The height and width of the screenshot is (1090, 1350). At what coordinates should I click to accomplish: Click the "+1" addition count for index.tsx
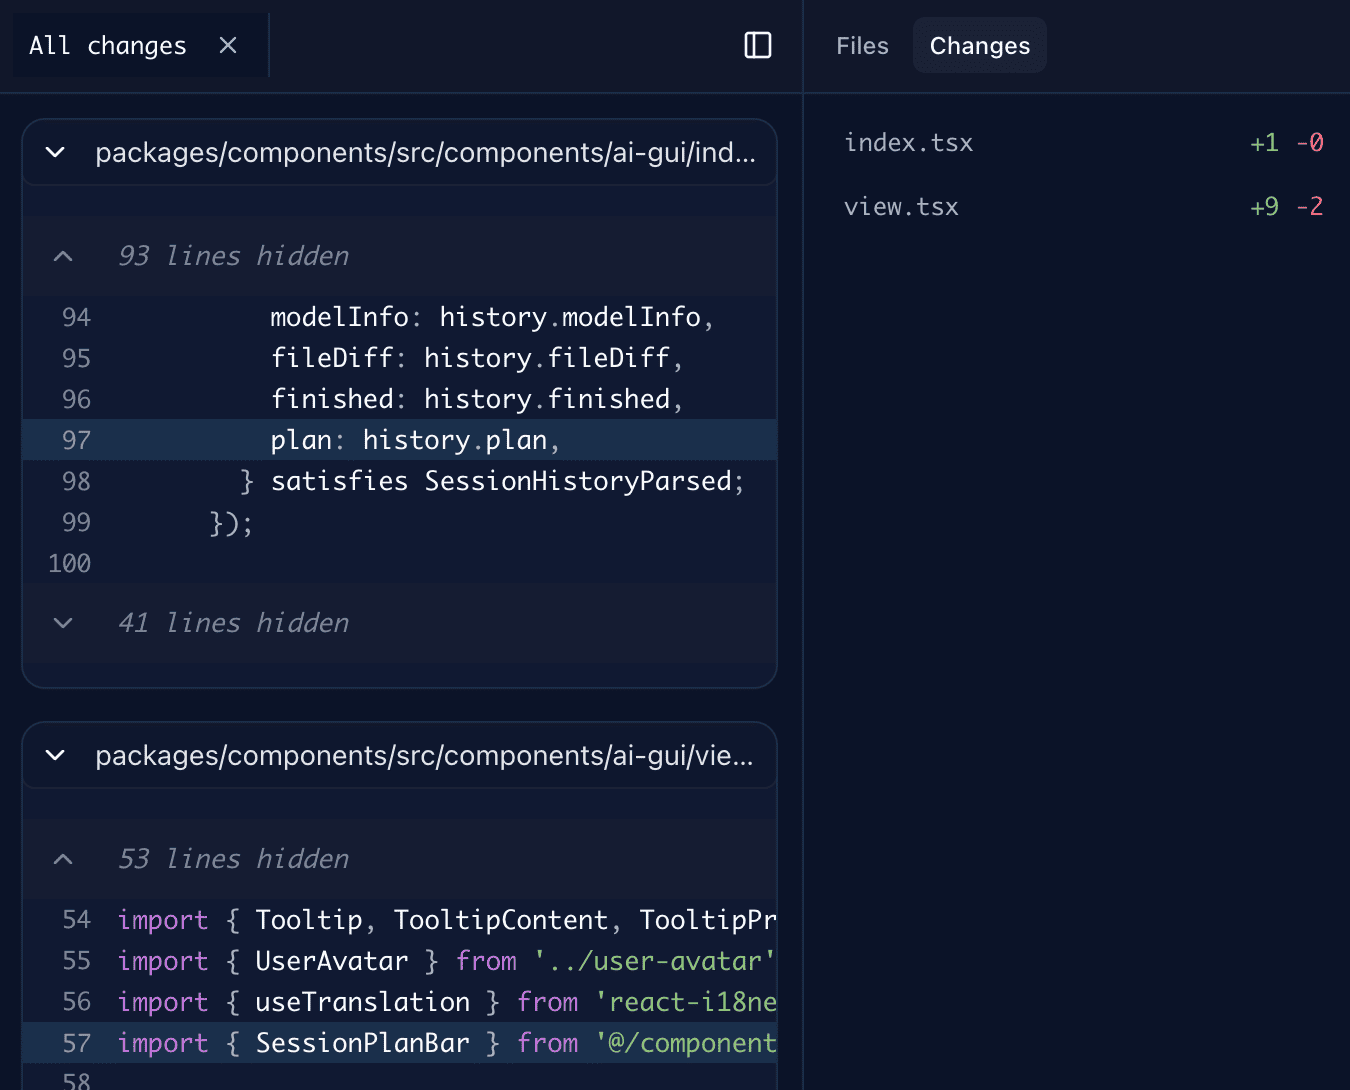coord(1263,142)
